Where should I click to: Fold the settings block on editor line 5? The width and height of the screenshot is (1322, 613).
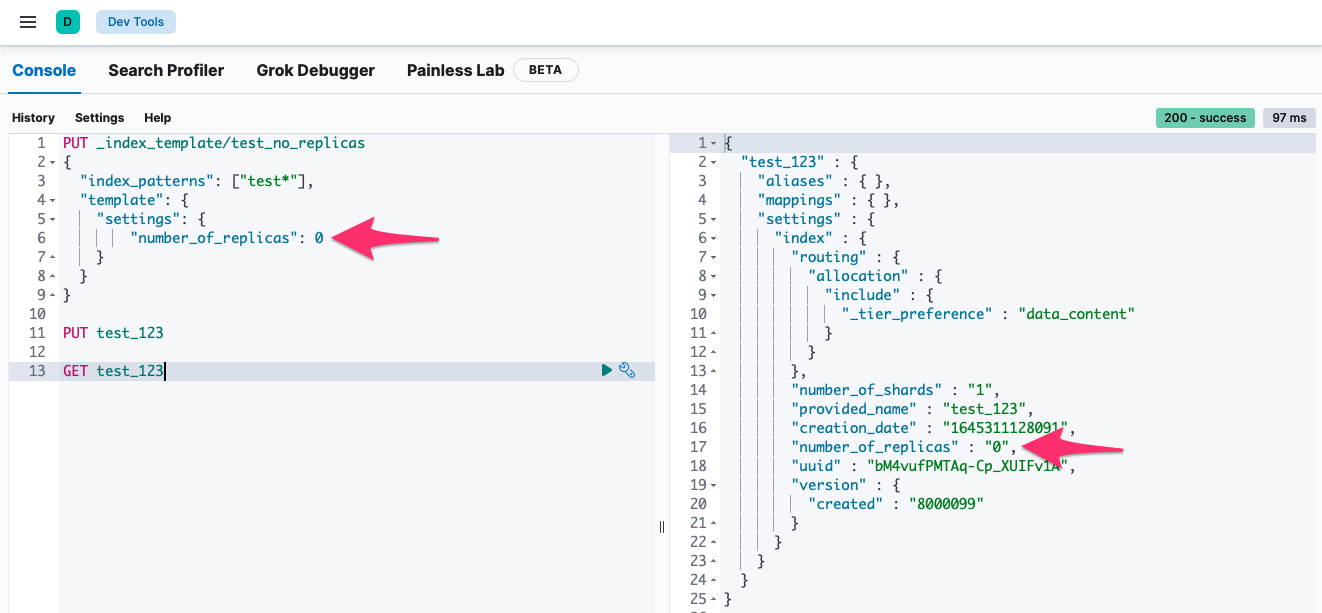coord(50,219)
